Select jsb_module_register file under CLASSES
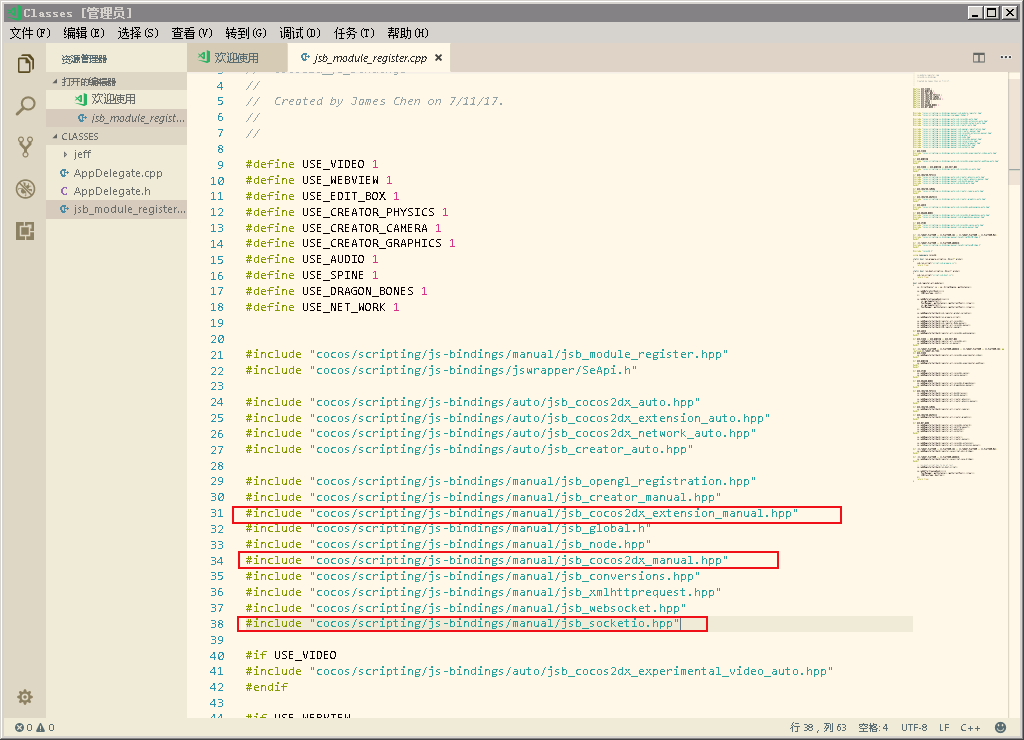1024x740 pixels. click(116, 209)
